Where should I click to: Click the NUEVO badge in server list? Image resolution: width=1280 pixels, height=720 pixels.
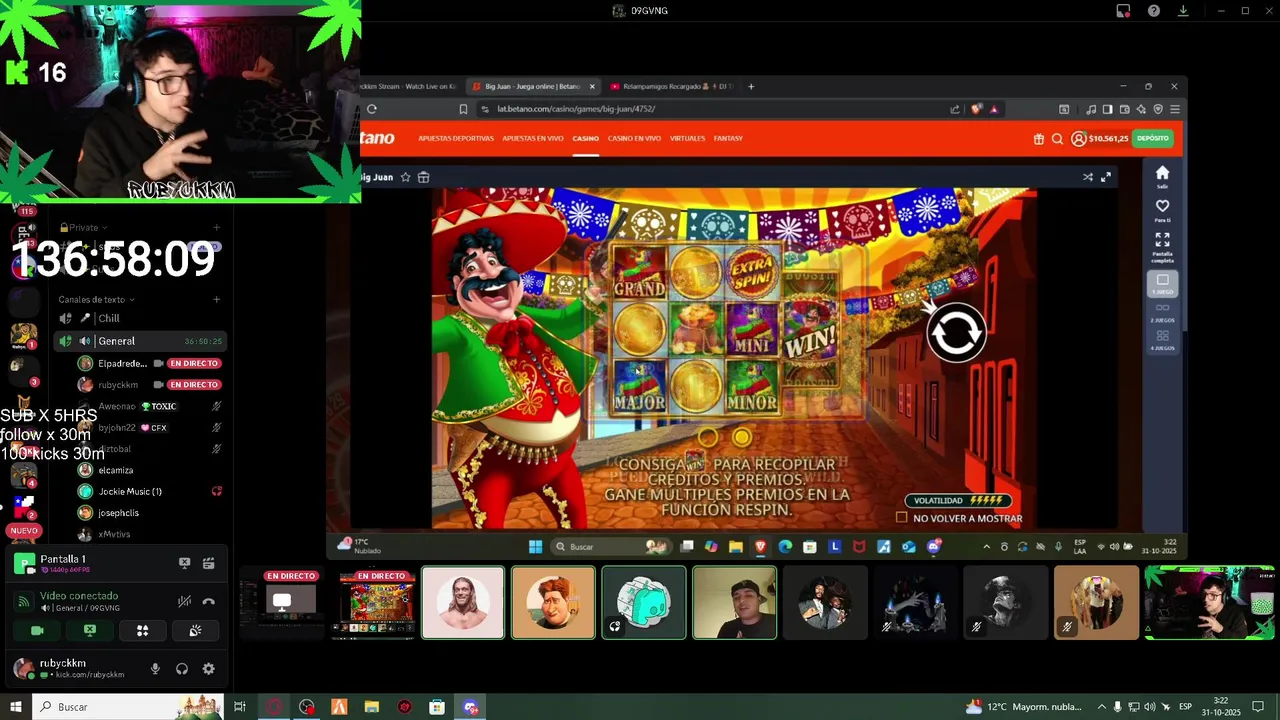click(24, 531)
